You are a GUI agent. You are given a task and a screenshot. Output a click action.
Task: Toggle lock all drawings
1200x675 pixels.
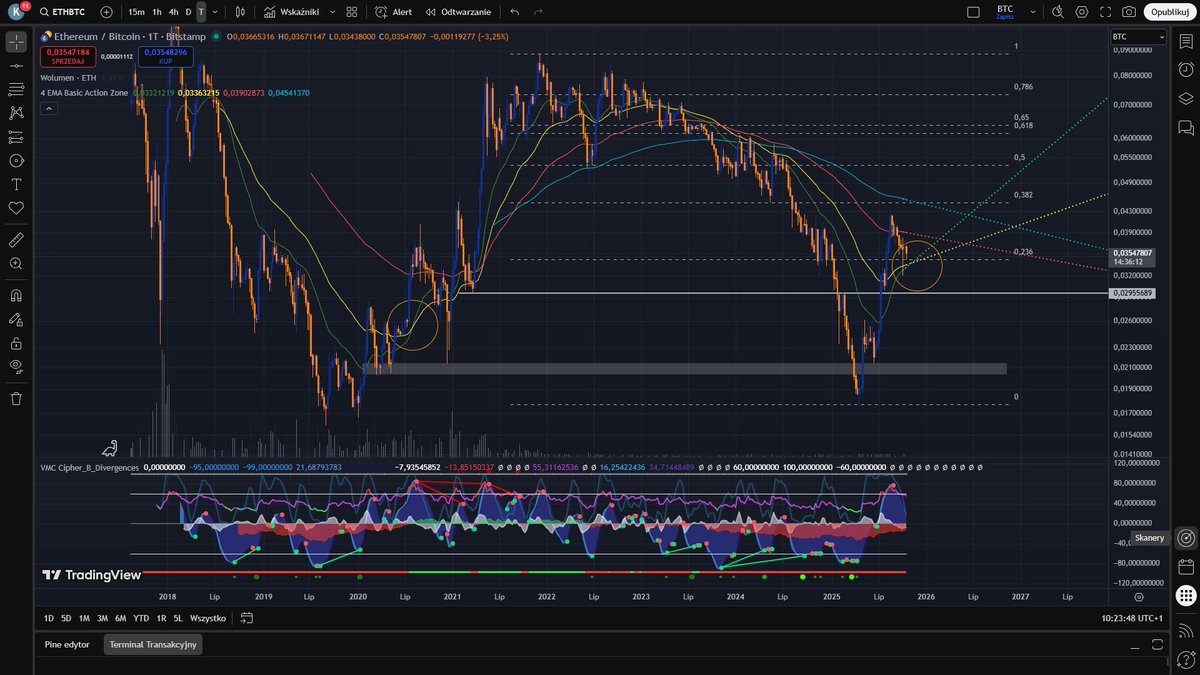tap(16, 343)
